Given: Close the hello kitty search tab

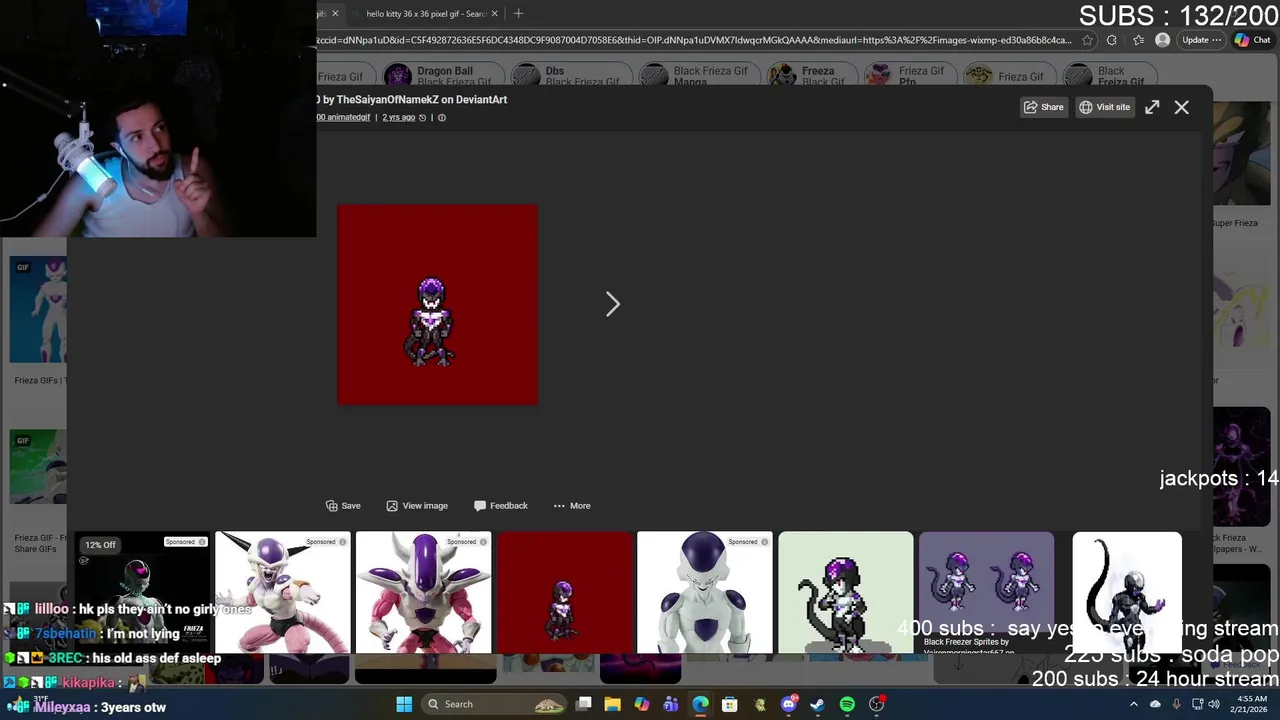Looking at the screenshot, I should (494, 14).
